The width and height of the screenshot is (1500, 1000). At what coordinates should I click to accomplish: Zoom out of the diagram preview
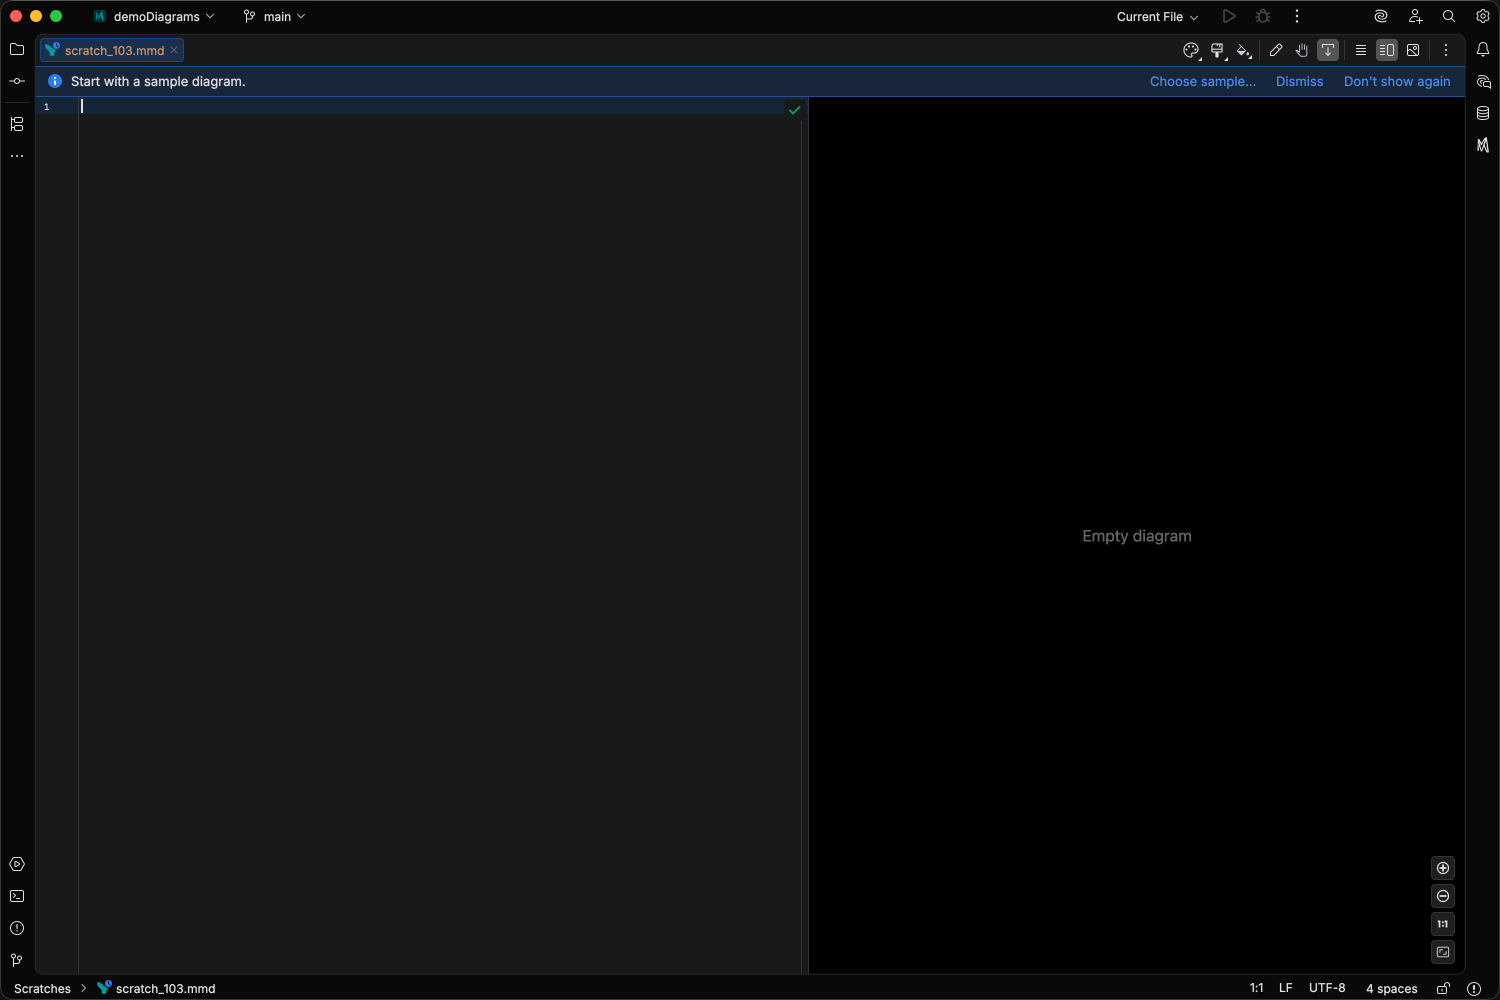click(1442, 896)
